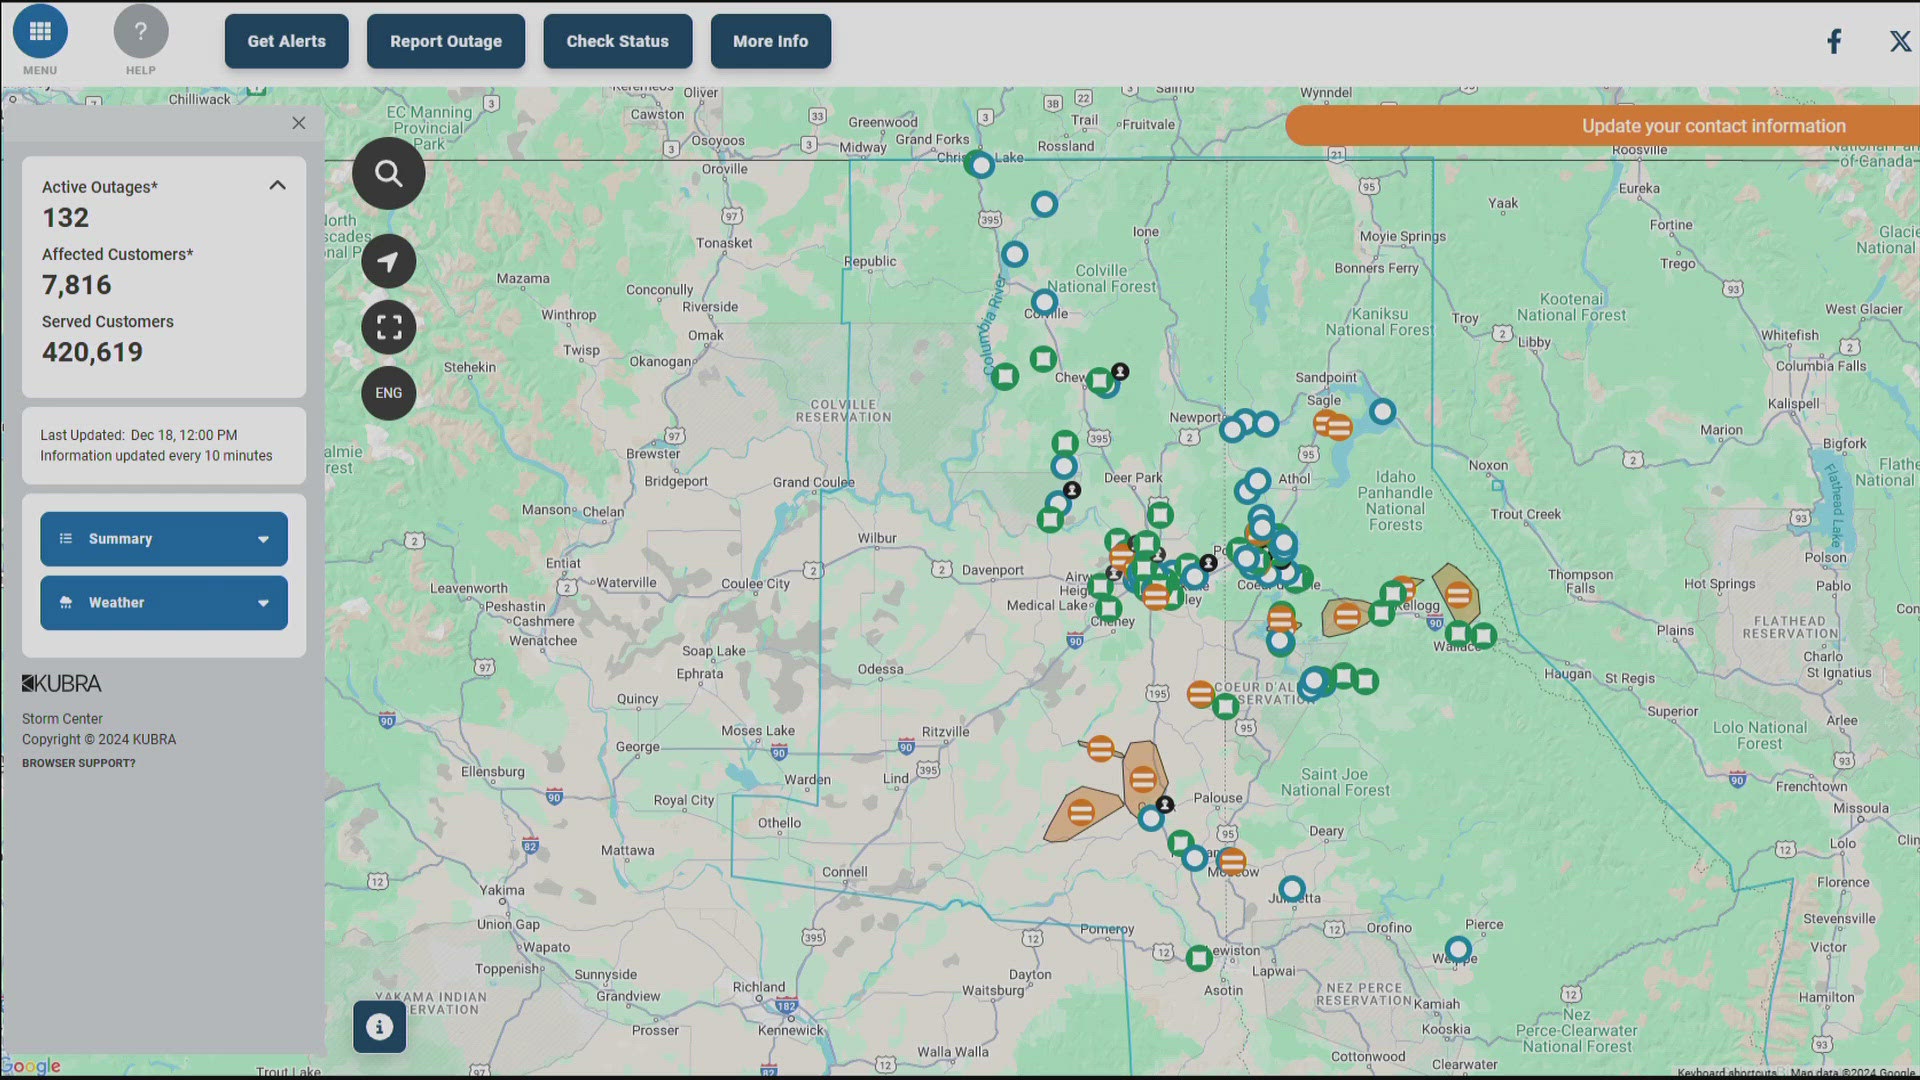The width and height of the screenshot is (1920, 1080).
Task: Click the locate-me arrow button
Action: pos(388,262)
